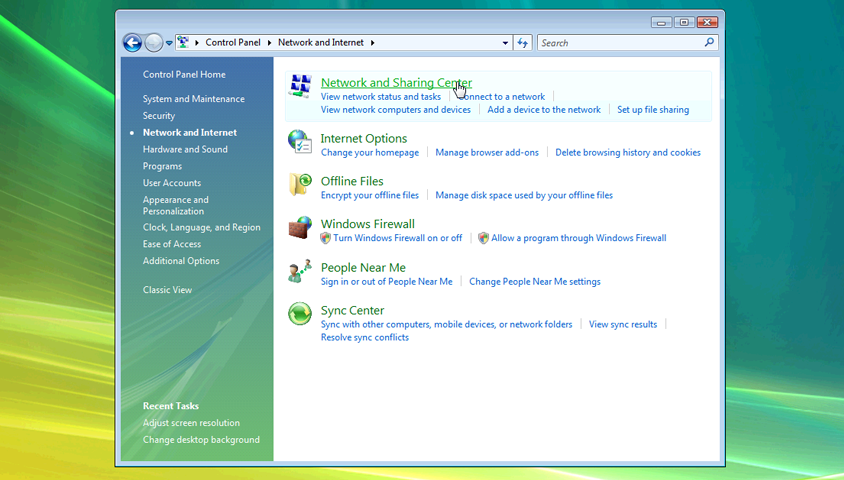Open the Offline Files folder icon
The height and width of the screenshot is (480, 844).
(300, 185)
